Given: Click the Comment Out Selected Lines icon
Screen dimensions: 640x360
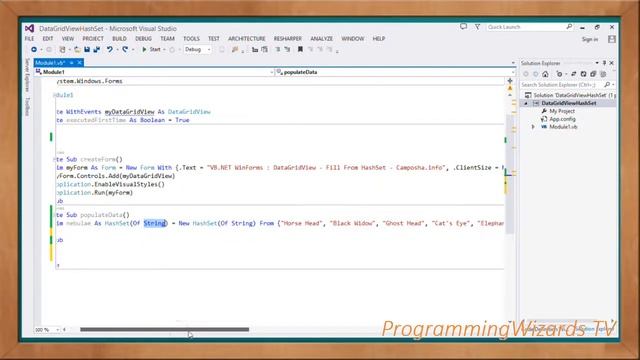Looking at the screenshot, I should (255, 49).
